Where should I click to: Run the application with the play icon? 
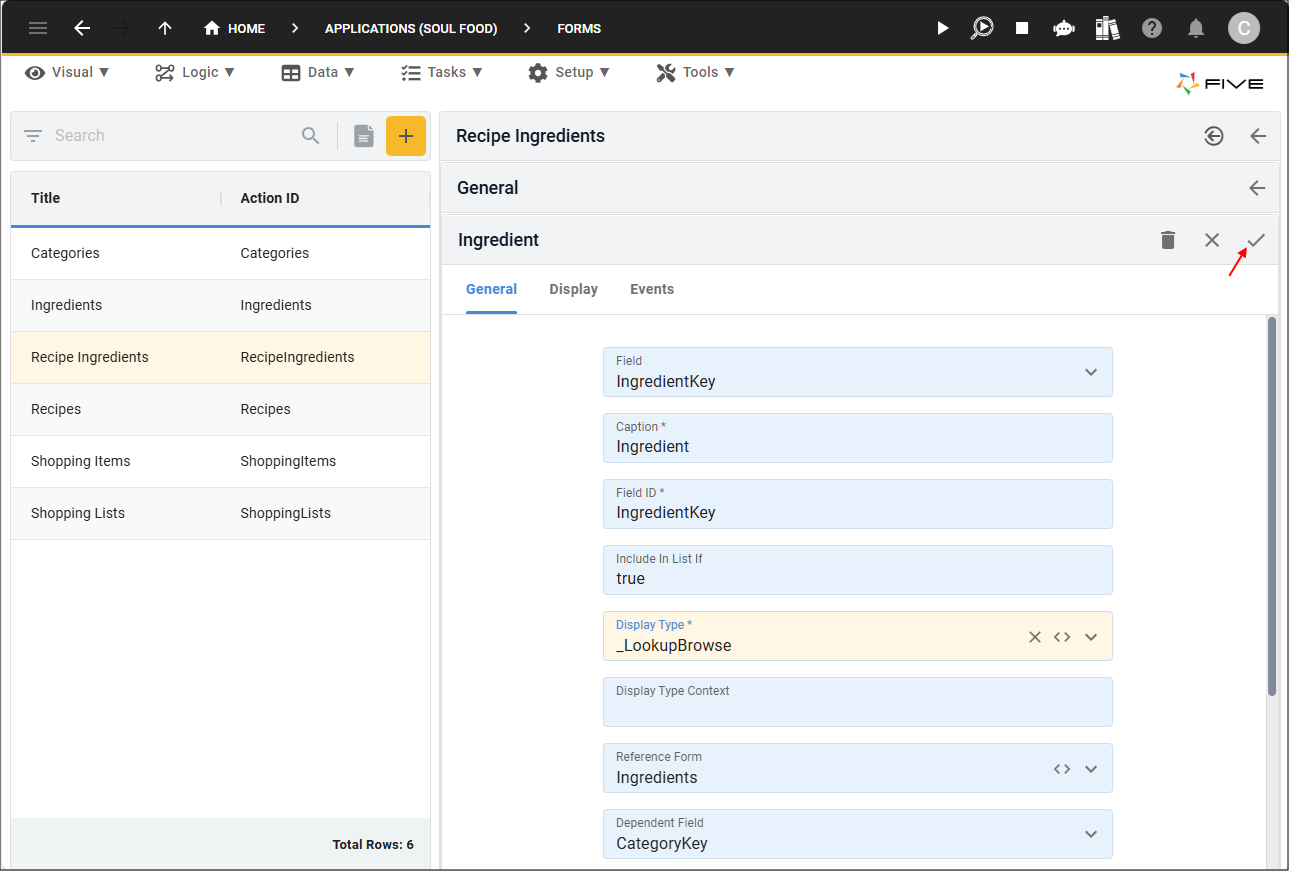coord(942,28)
